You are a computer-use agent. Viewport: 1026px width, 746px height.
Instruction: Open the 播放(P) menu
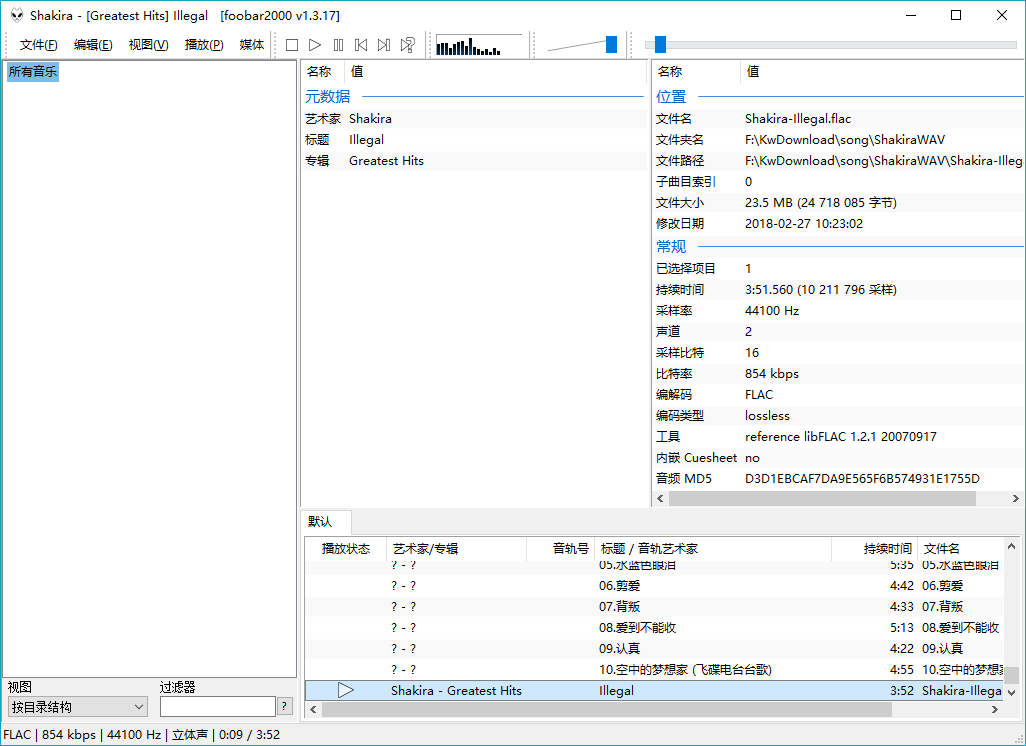pyautogui.click(x=204, y=44)
